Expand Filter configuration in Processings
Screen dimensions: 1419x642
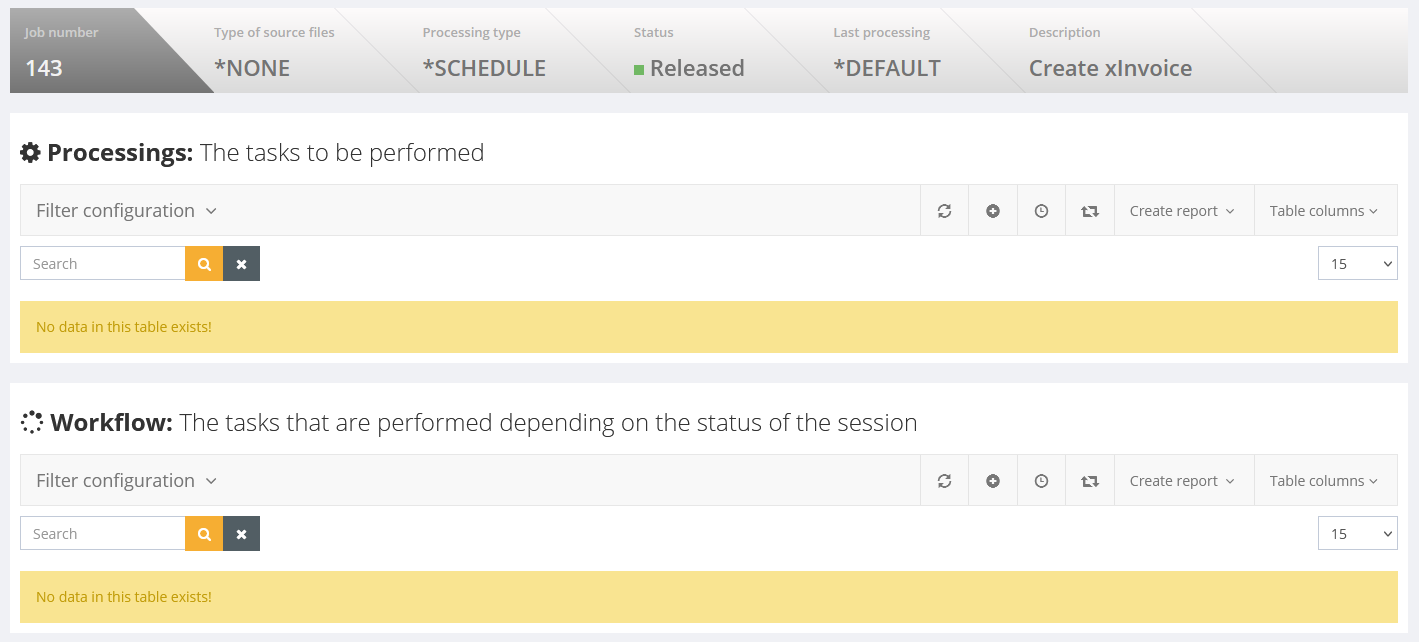pyautogui.click(x=126, y=211)
